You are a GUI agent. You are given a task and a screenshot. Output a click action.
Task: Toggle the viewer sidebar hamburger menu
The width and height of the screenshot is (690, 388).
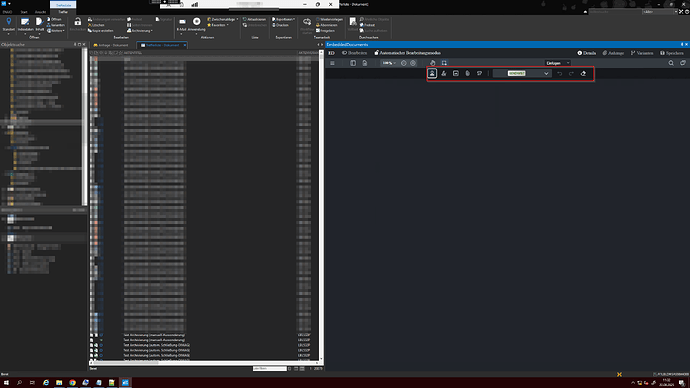point(332,63)
